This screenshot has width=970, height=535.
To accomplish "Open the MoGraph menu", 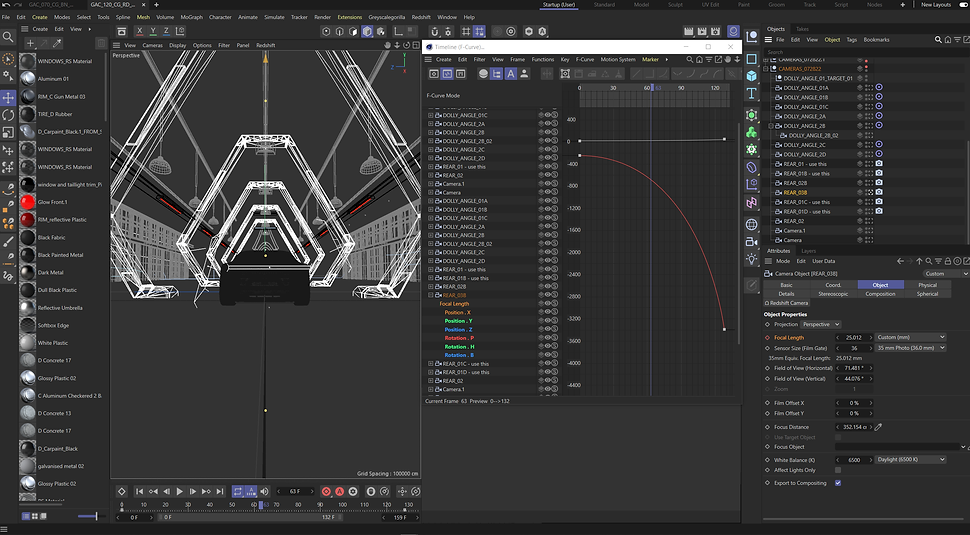I will pyautogui.click(x=190, y=17).
